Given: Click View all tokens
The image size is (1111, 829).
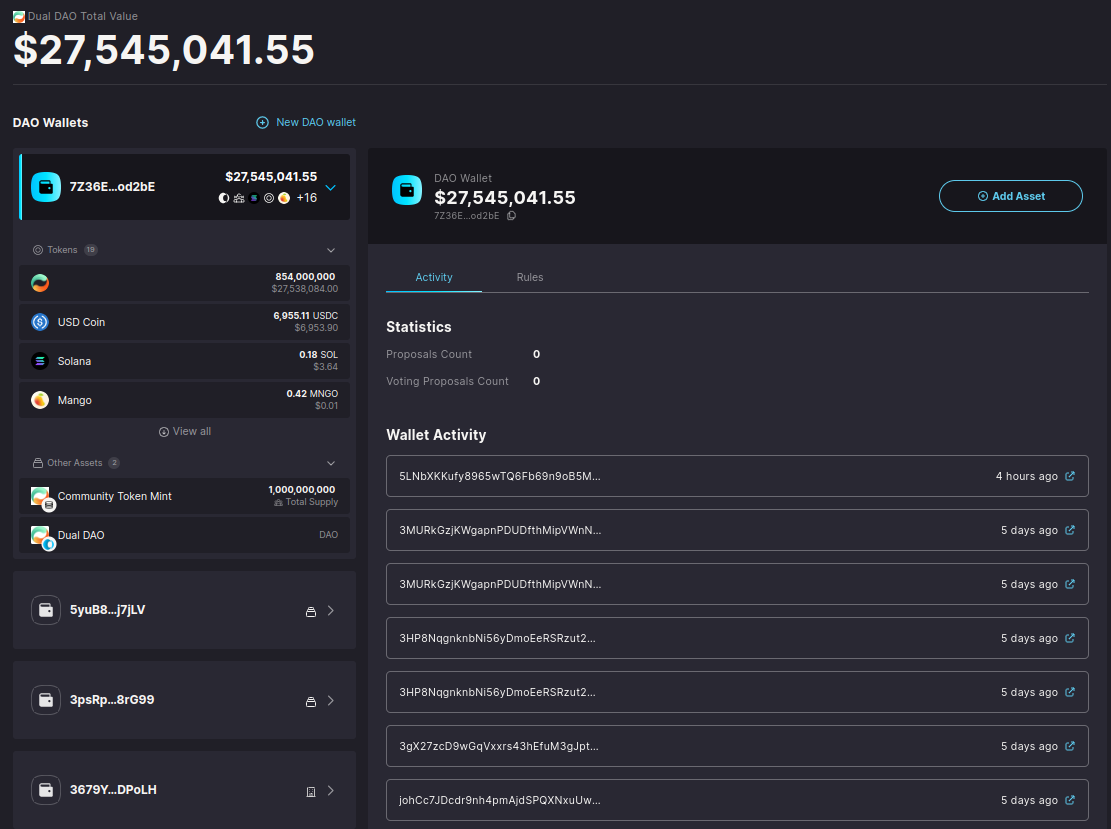Looking at the screenshot, I should pyautogui.click(x=185, y=432).
